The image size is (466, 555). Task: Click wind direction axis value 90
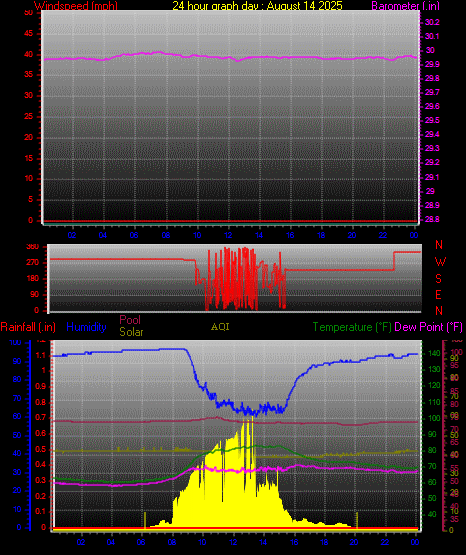coord(35,294)
